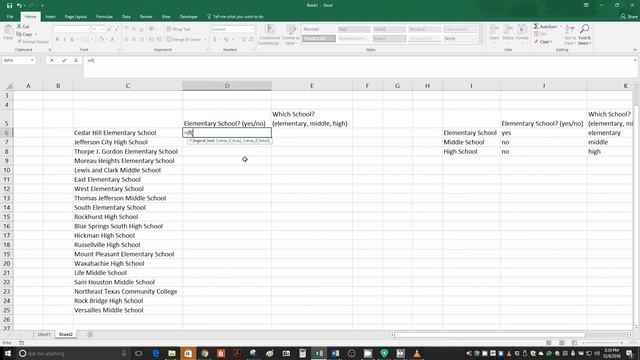
Task: Open the Name Box dropdown showing NPV
Action: pos(32,60)
